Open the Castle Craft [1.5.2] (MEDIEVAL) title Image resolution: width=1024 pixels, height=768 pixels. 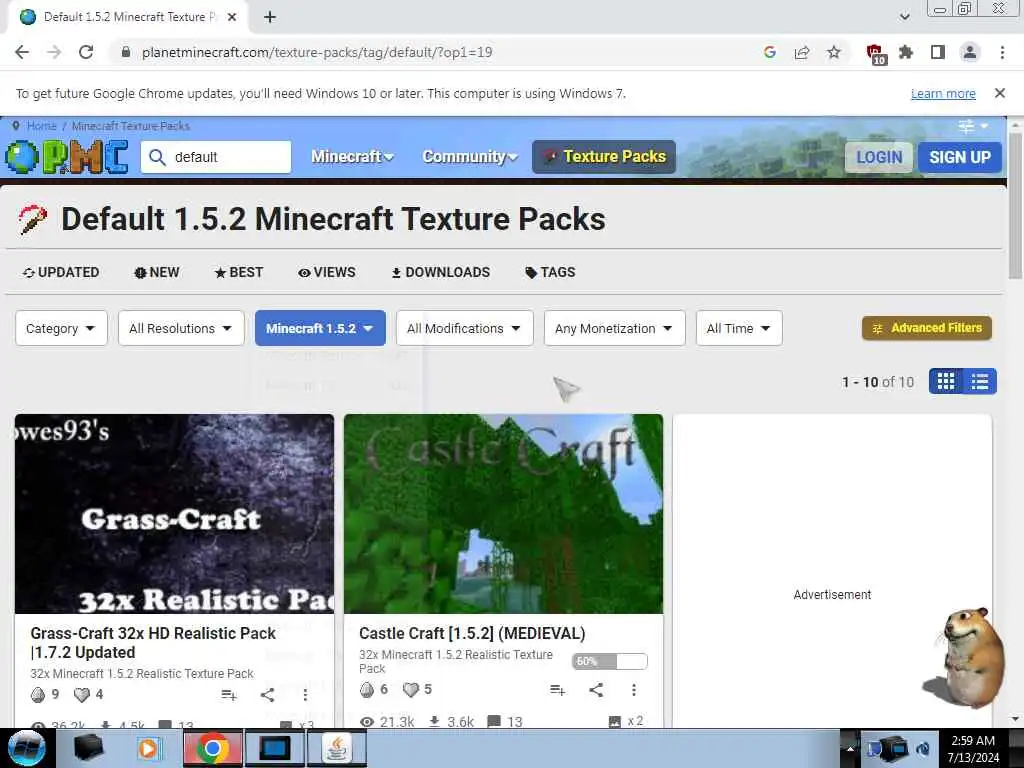pos(472,633)
